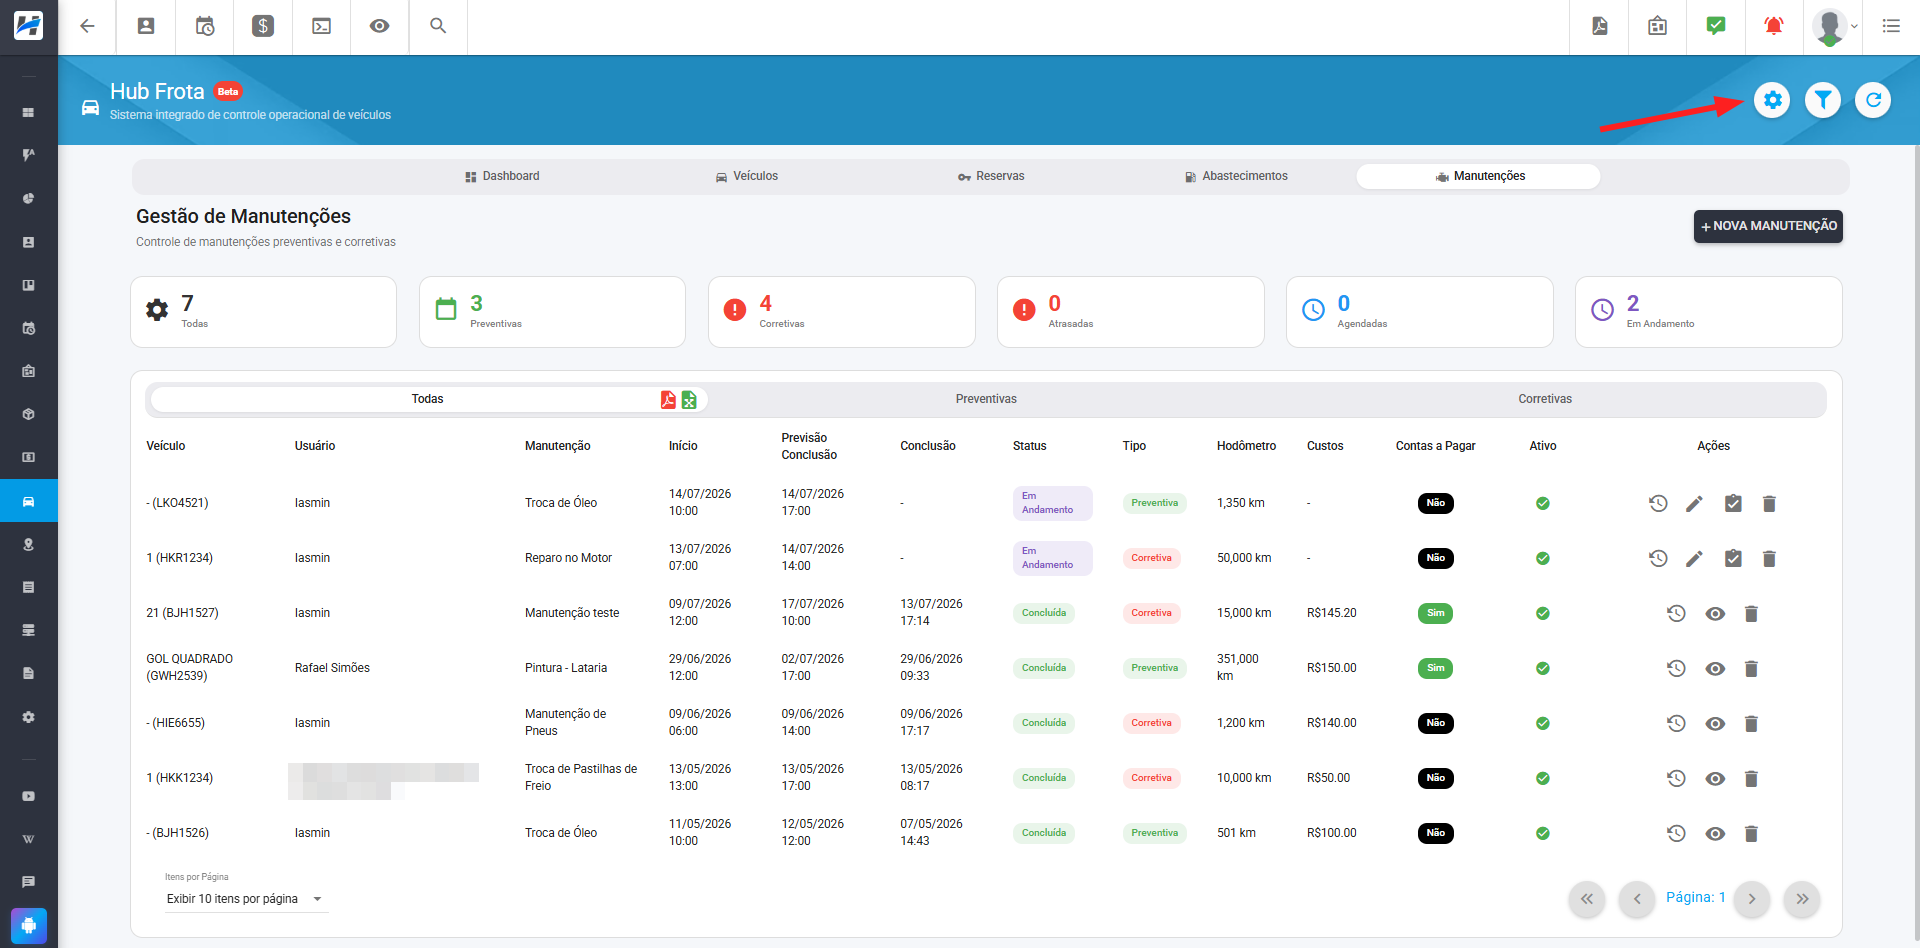Export Todas list as PDF

point(668,399)
